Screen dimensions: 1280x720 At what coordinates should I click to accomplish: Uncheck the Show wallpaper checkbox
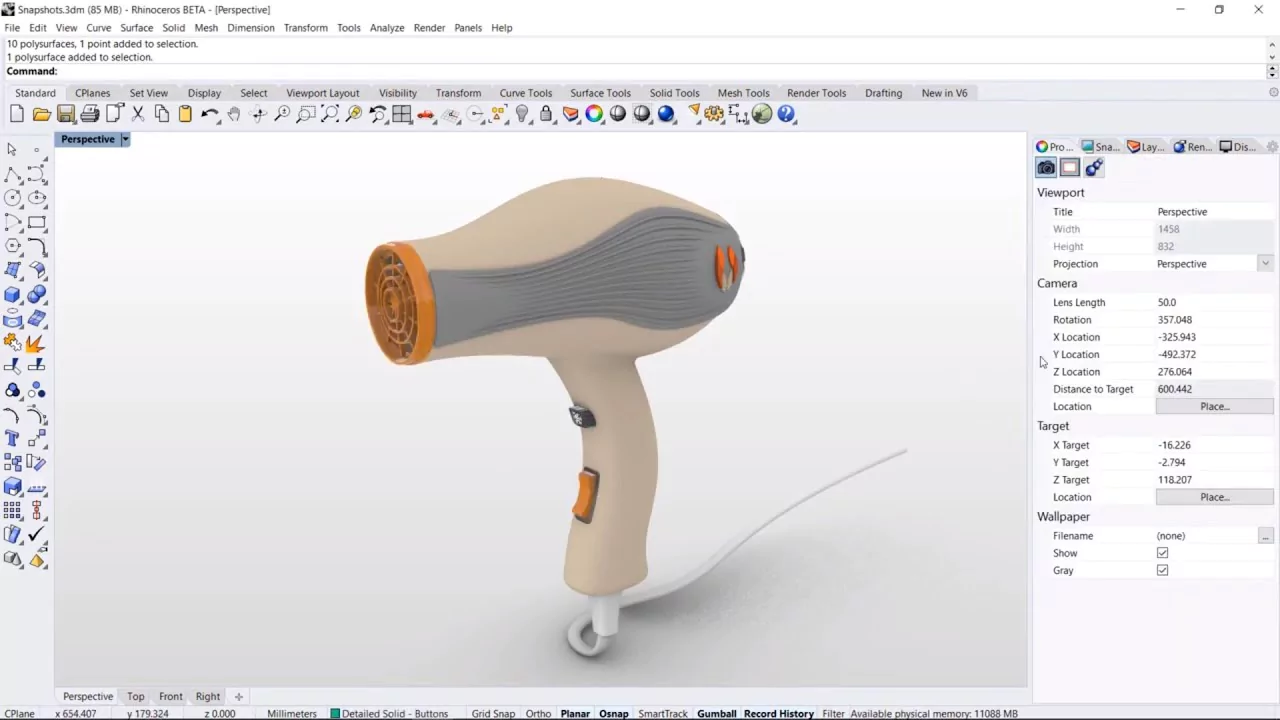(1162, 553)
